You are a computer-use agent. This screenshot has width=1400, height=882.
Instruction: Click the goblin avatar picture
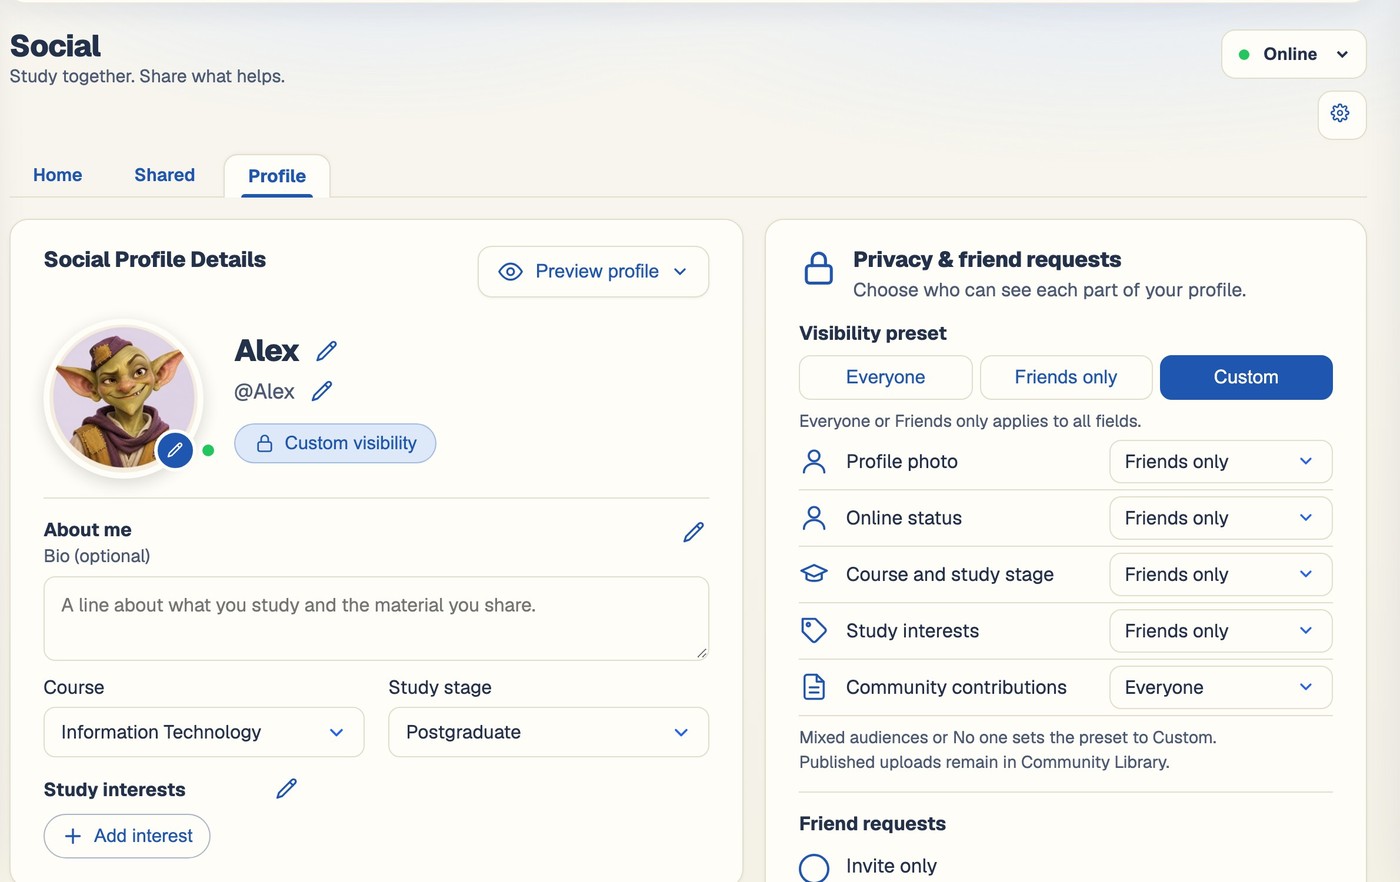pyautogui.click(x=124, y=398)
